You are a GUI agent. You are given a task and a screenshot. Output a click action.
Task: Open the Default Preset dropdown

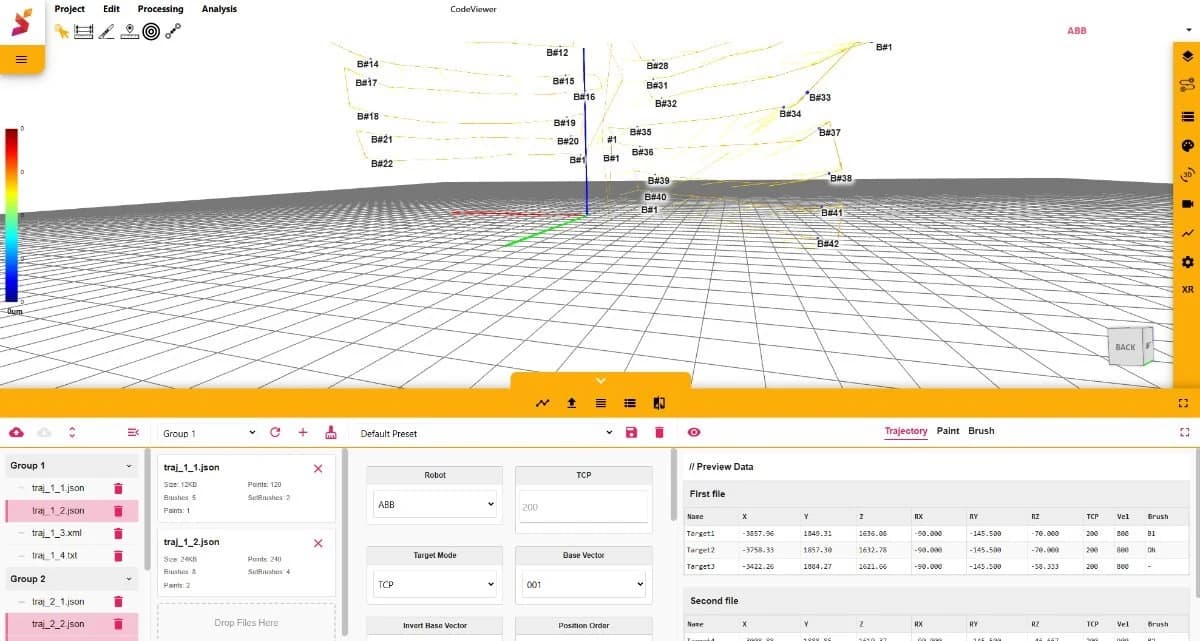[x=487, y=433]
